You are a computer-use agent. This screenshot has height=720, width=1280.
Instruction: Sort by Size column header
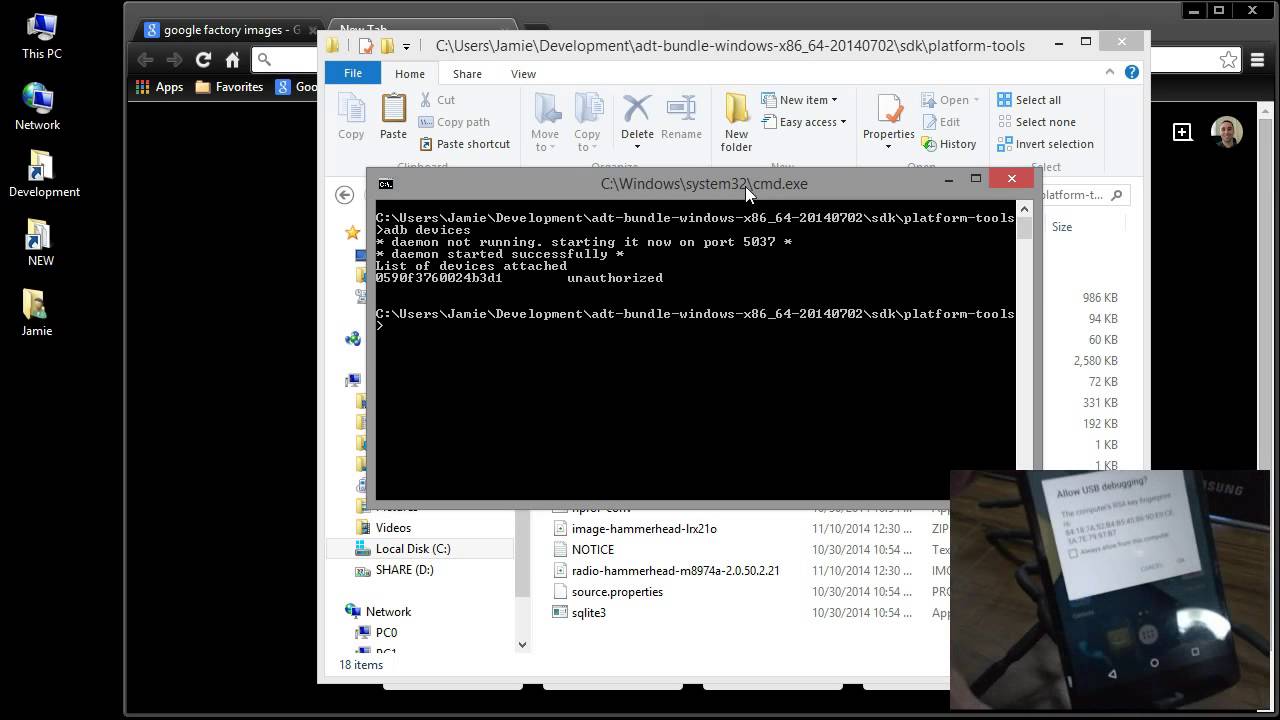pyautogui.click(x=1062, y=227)
